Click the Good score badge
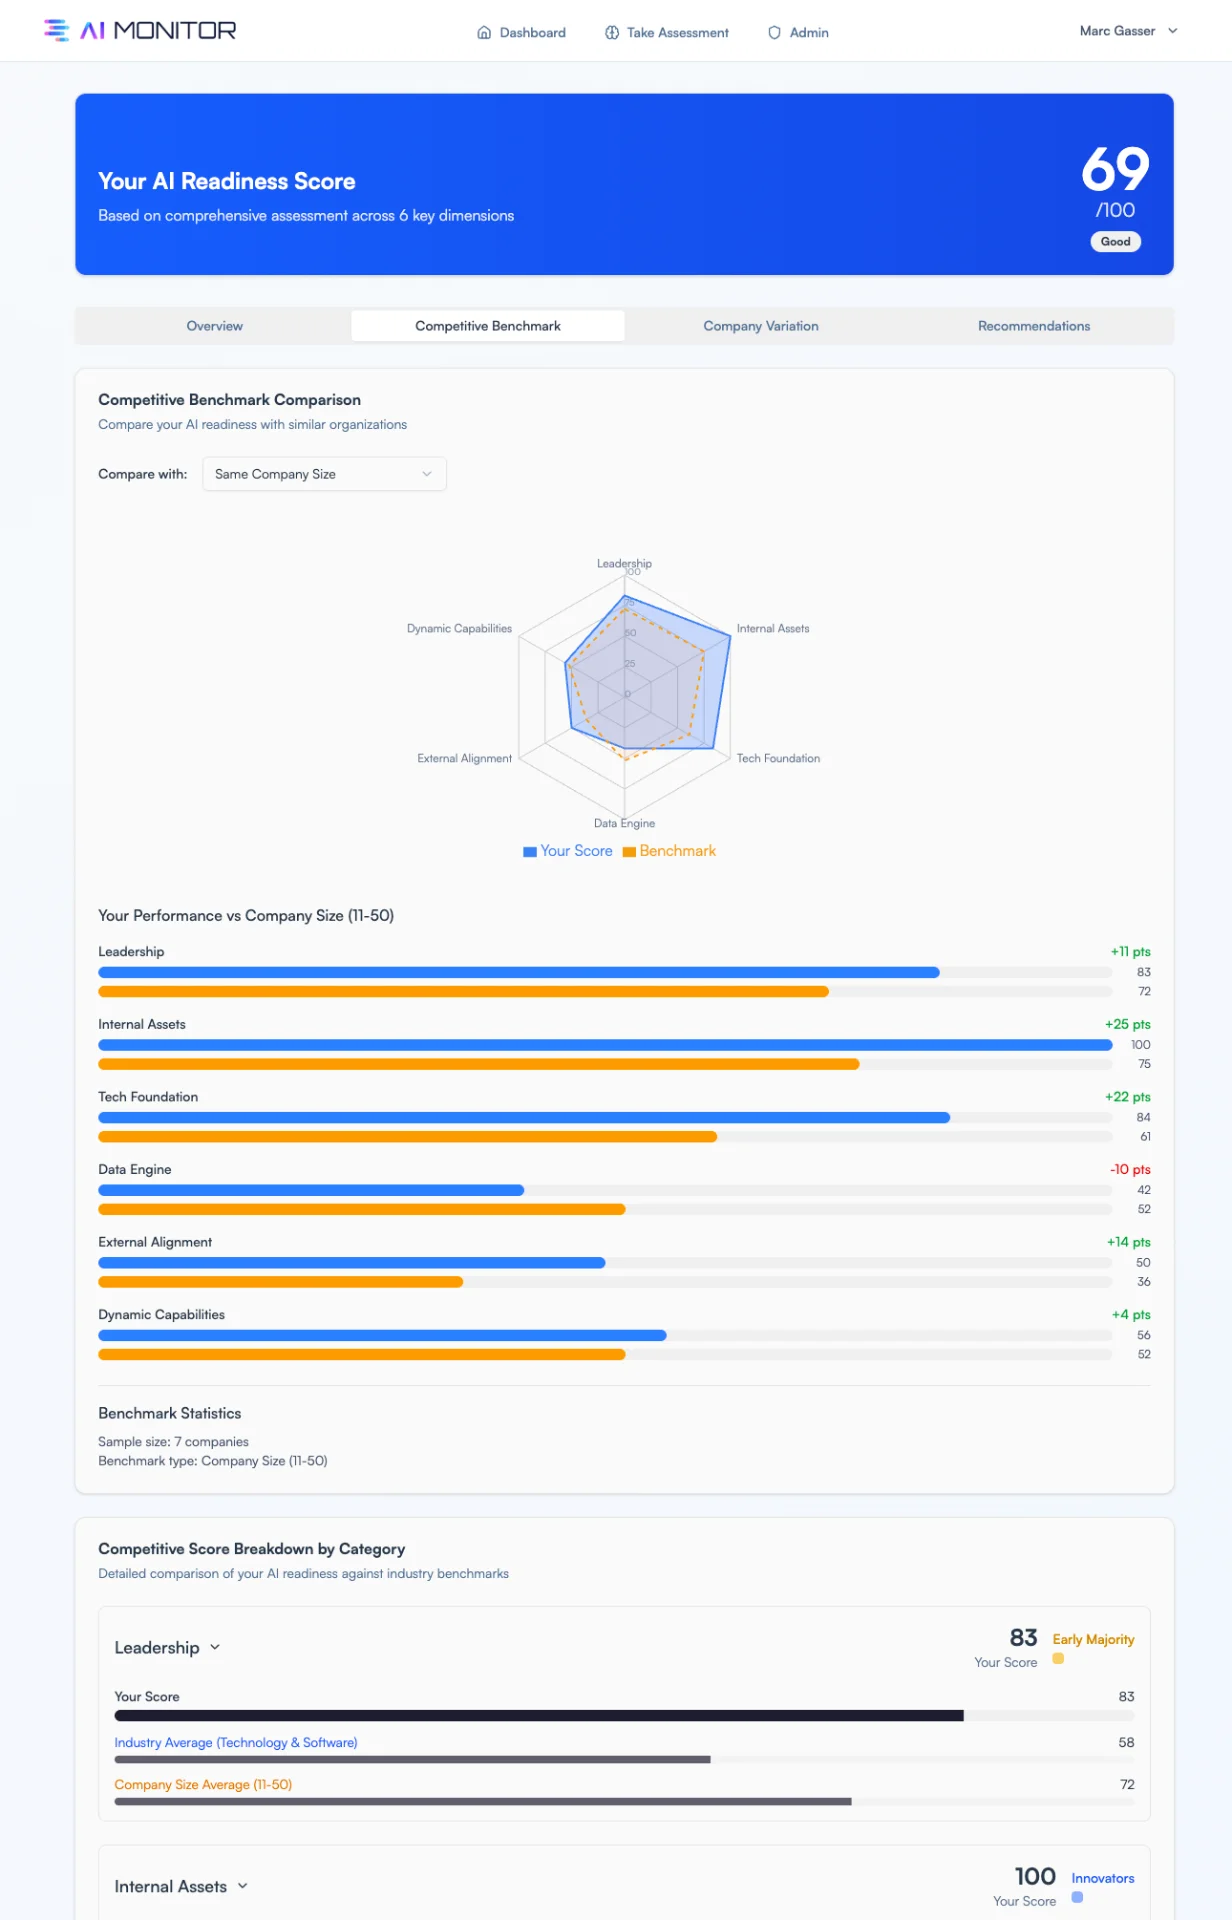 point(1115,242)
